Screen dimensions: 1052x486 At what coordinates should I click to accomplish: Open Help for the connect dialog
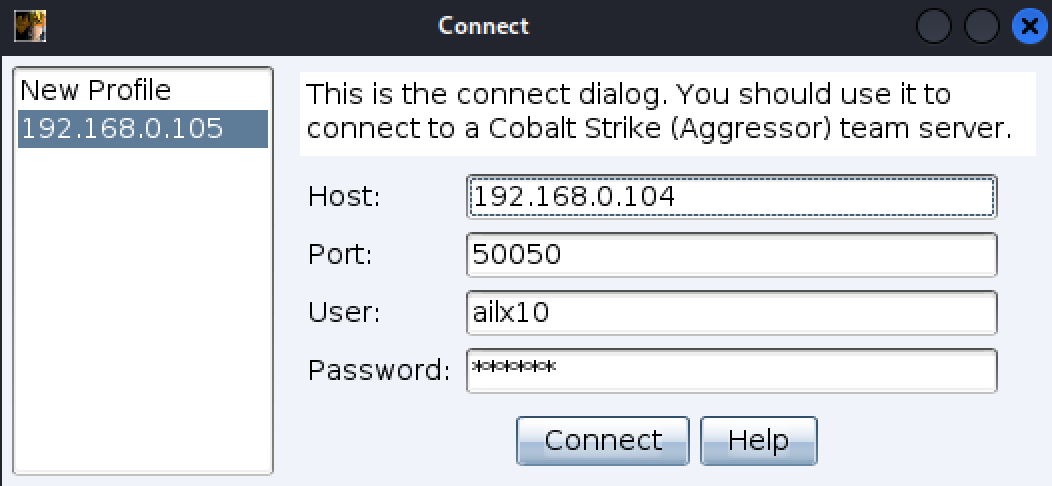pyautogui.click(x=758, y=441)
